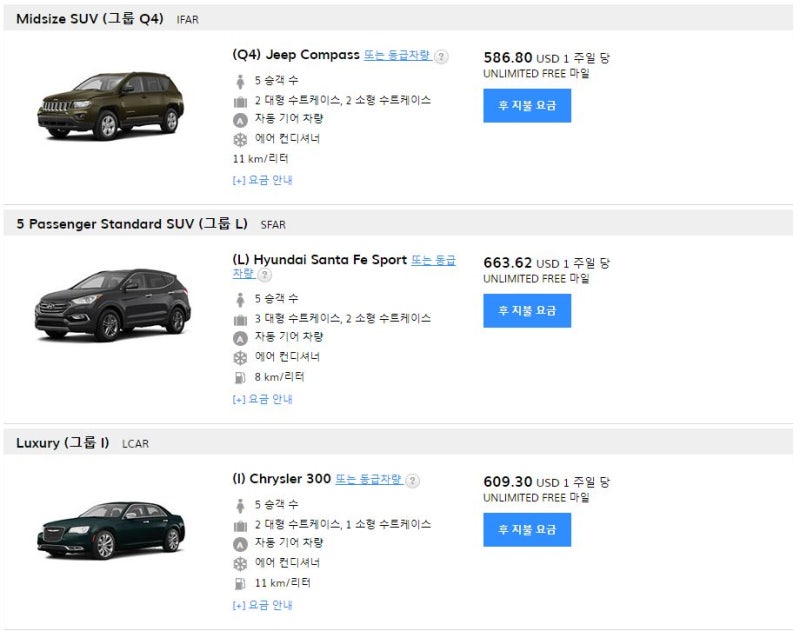Expand rate details for Jeep Compass
The width and height of the screenshot is (800, 631).
[262, 181]
